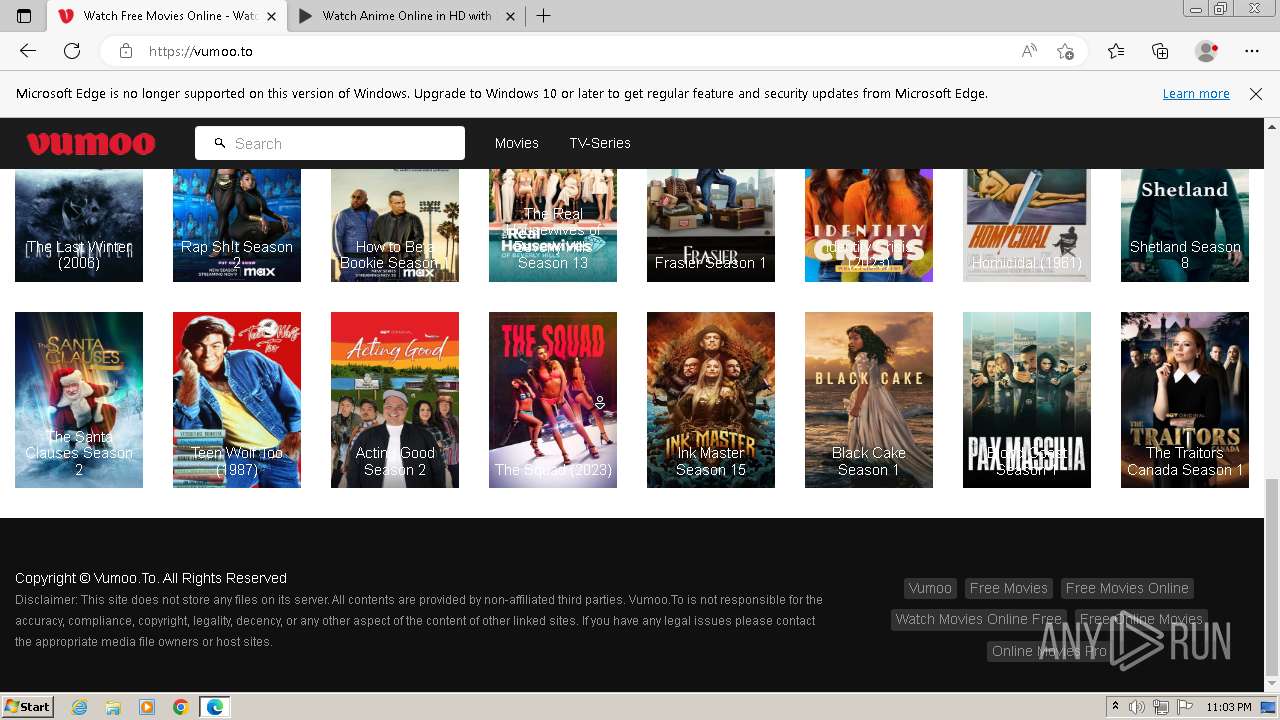The height and width of the screenshot is (720, 1280).
Task: Open Identity Crisis poster
Action: 869,226
